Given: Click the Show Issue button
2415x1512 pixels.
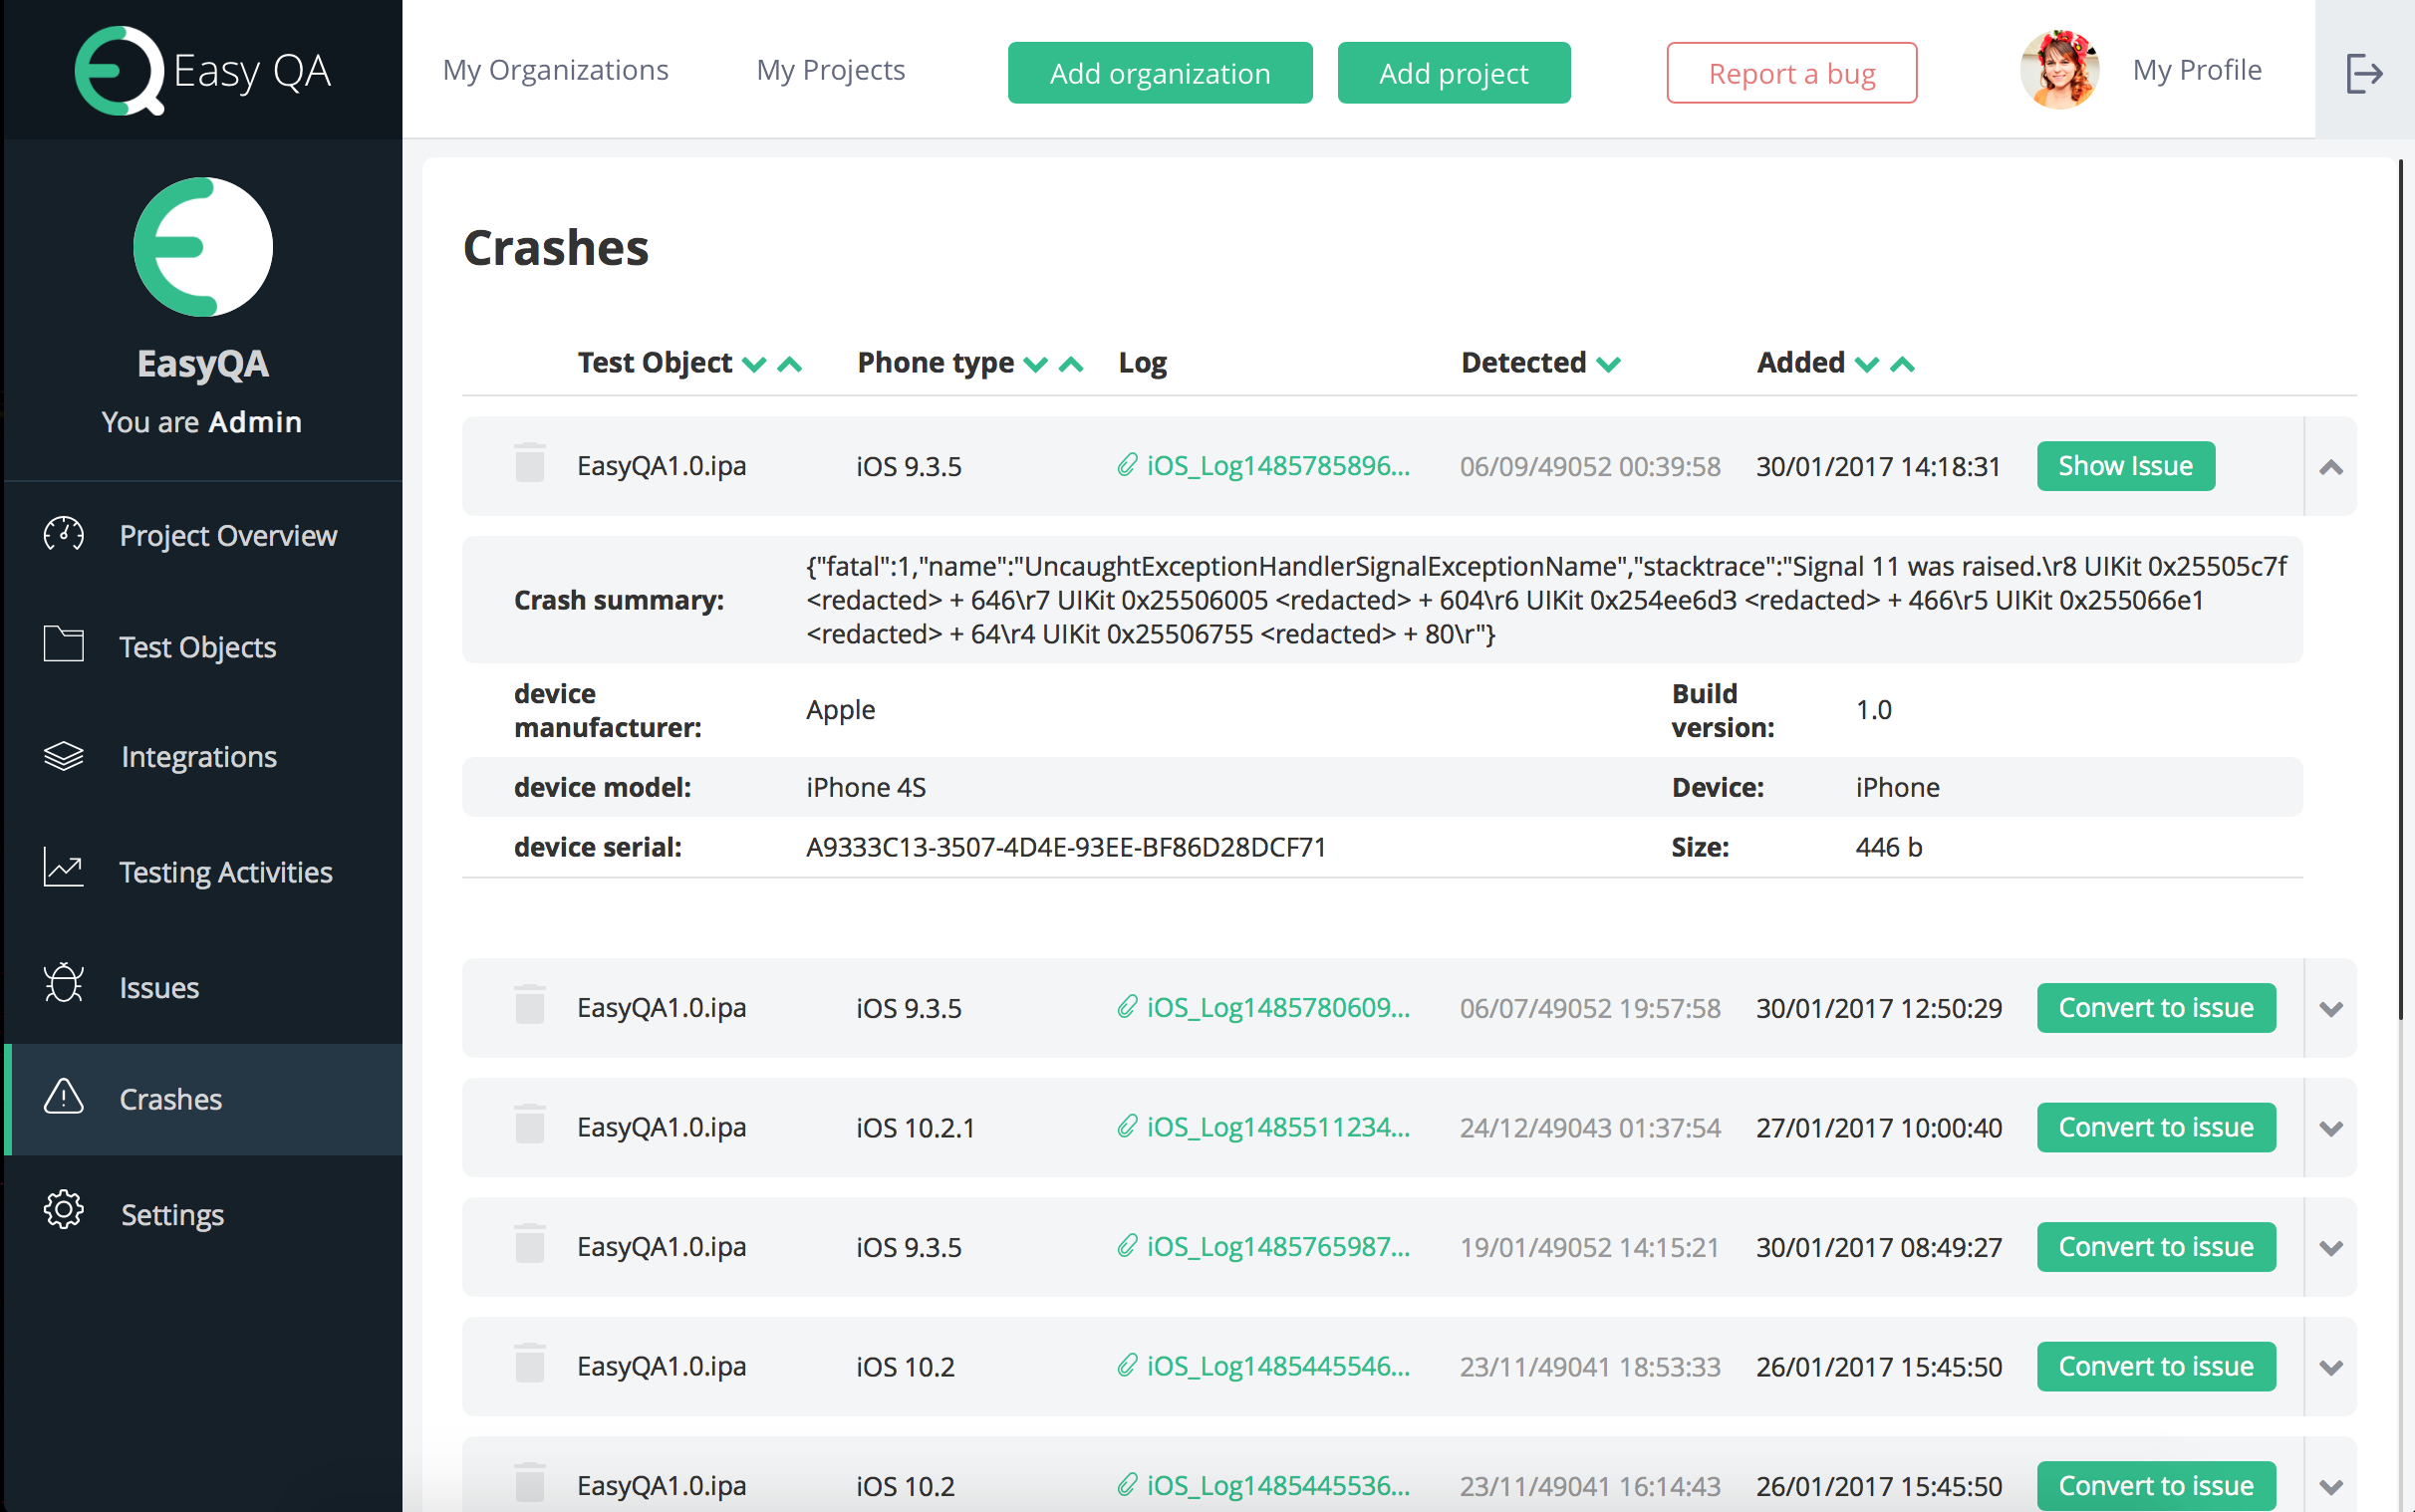Looking at the screenshot, I should (2125, 465).
